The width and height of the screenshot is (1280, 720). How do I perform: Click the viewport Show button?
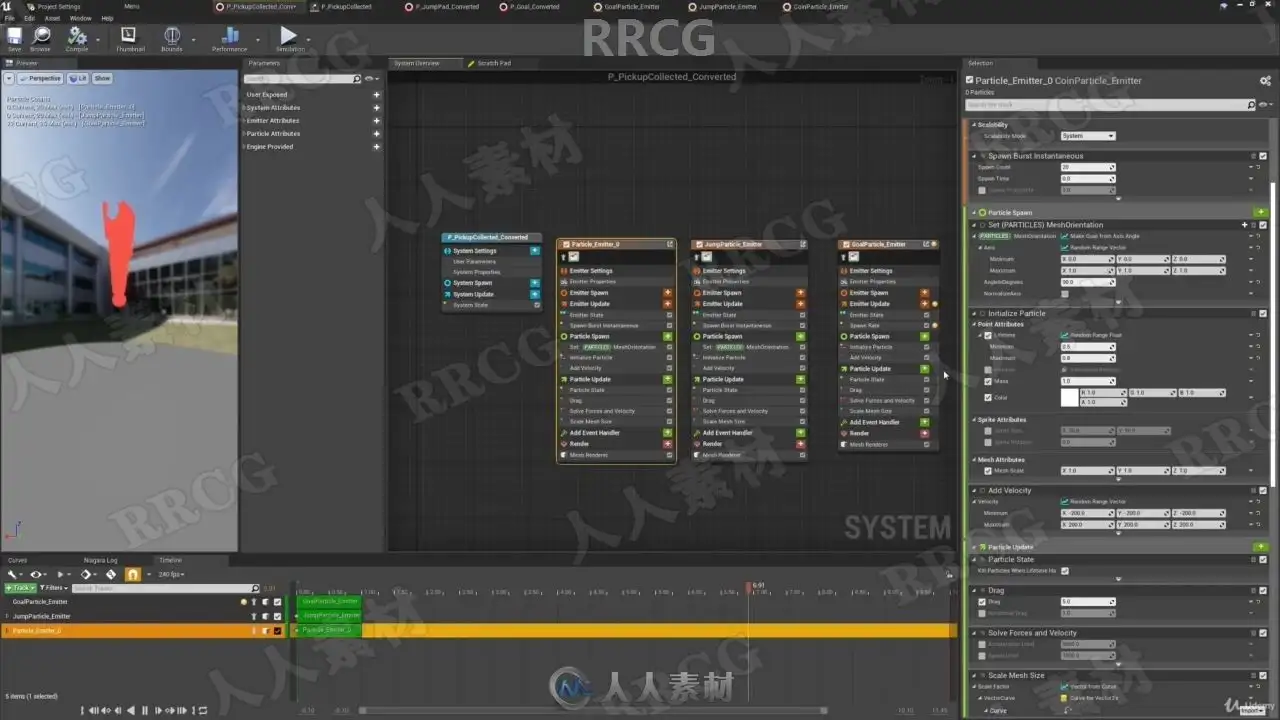[x=103, y=78]
